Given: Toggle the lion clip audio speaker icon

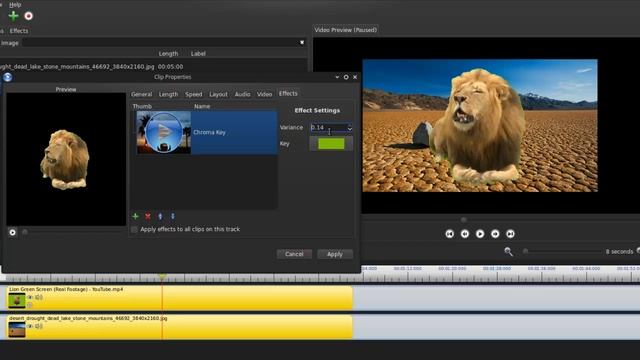Looking at the screenshot, I should (x=39, y=297).
